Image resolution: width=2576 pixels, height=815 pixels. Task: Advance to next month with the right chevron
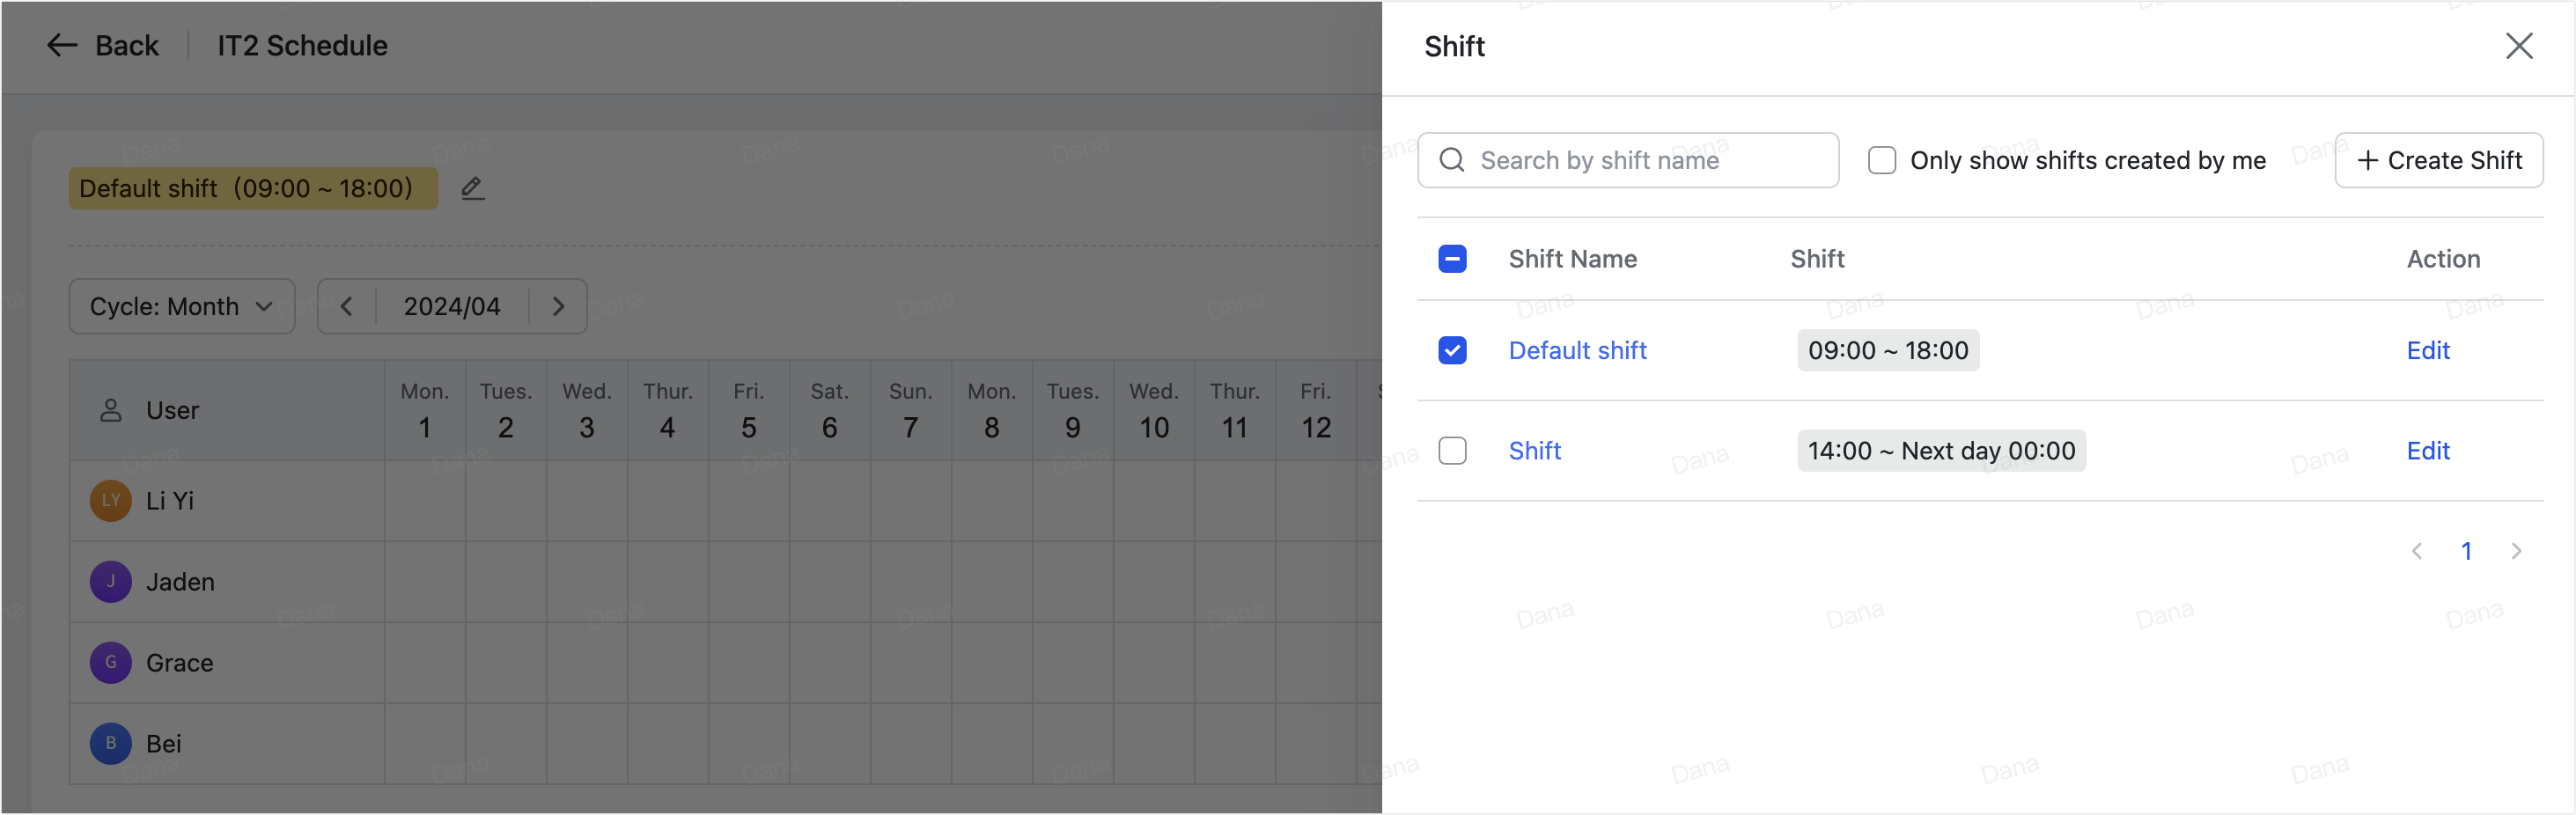[558, 306]
